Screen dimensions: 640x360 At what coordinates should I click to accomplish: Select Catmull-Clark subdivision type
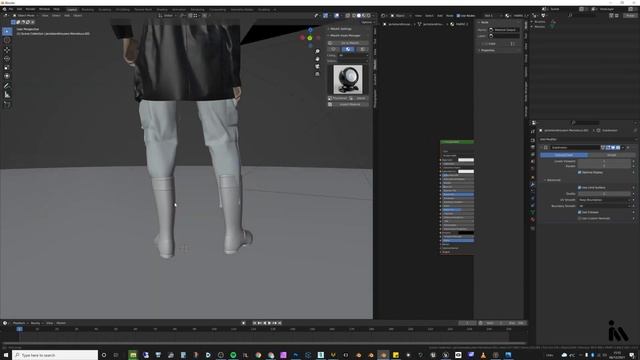coord(564,155)
